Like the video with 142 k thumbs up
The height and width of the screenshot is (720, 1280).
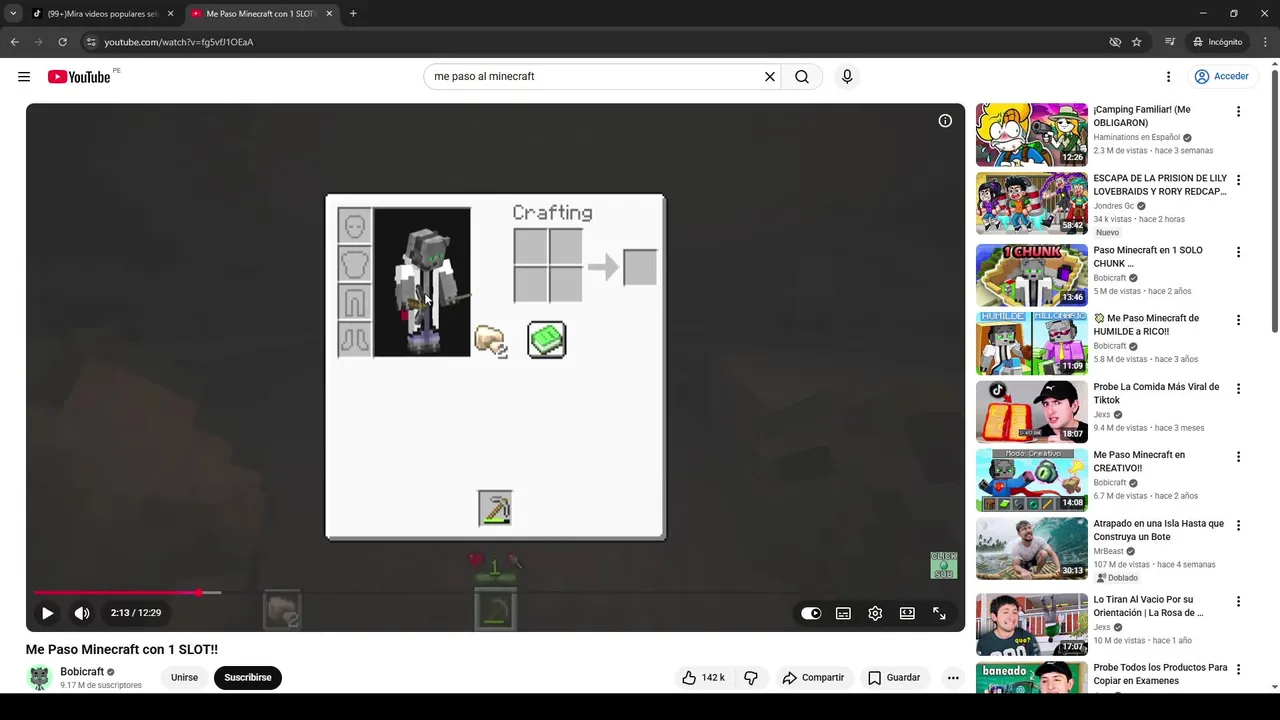703,678
